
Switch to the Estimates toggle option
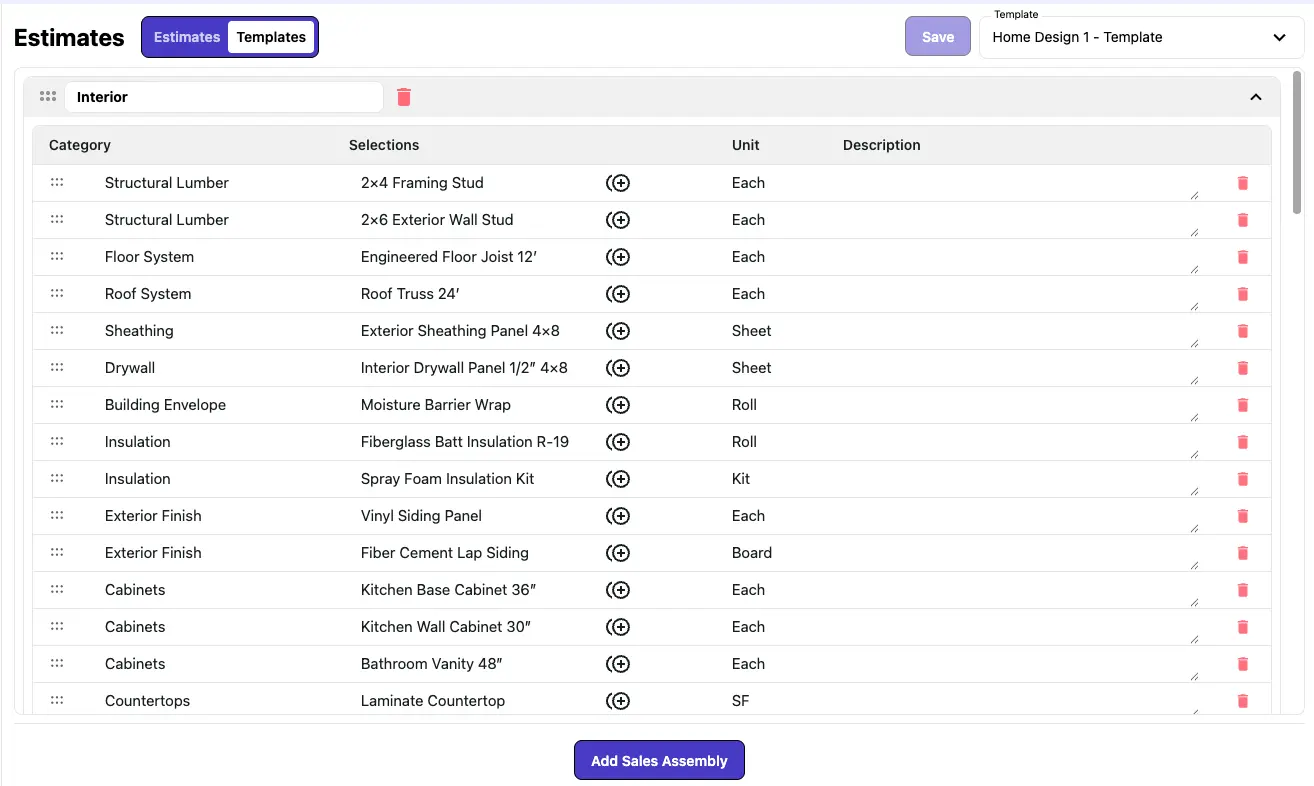coord(187,37)
